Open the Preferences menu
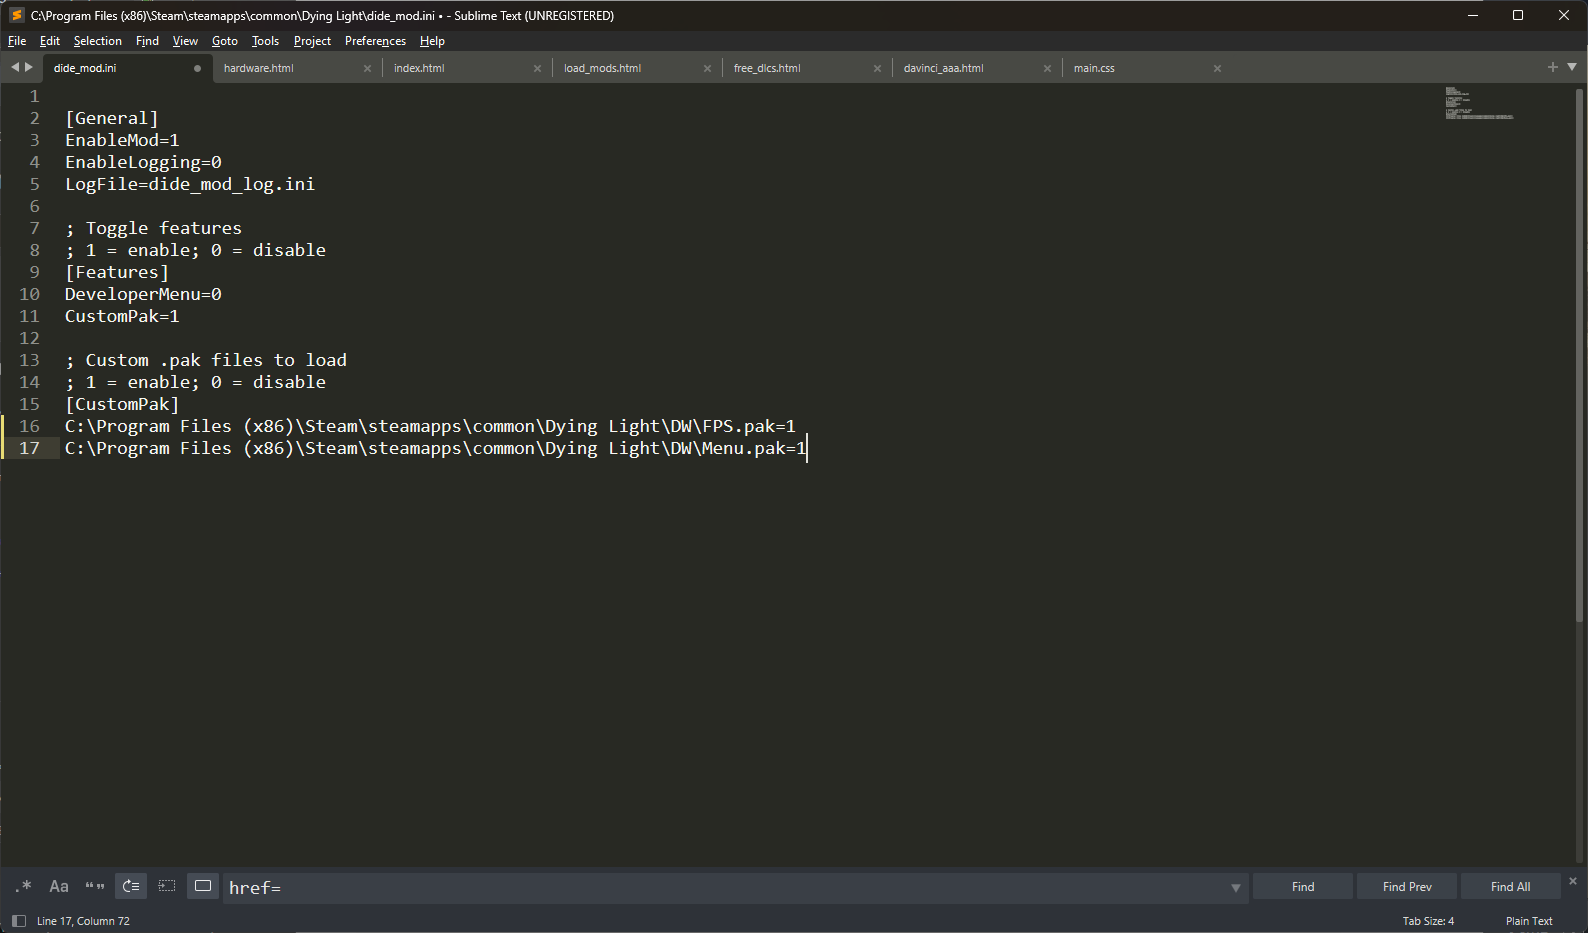 pos(375,41)
